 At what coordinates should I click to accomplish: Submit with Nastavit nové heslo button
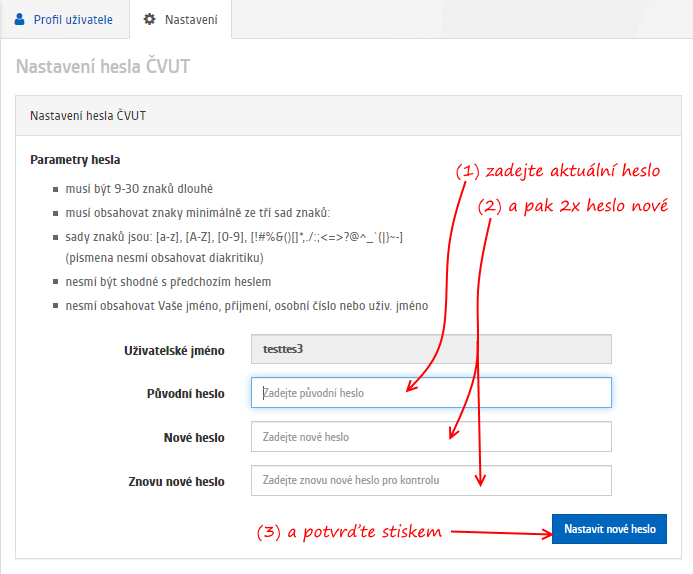point(609,529)
